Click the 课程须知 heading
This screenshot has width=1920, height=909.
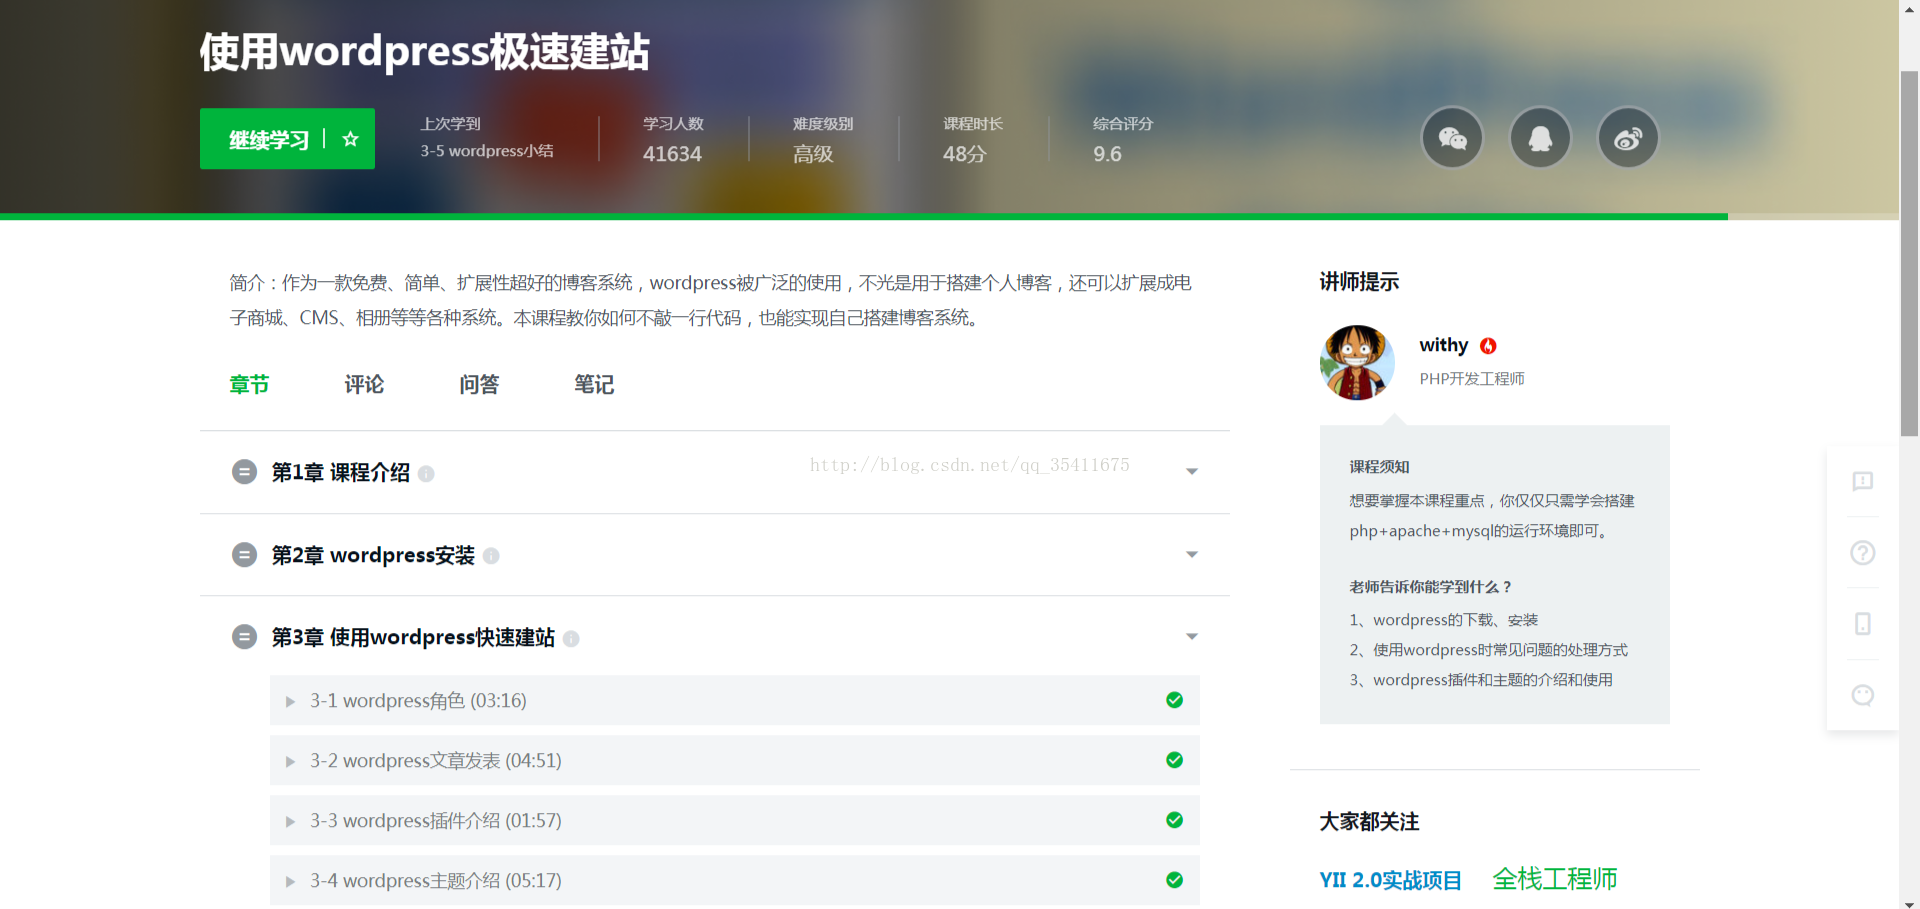tap(1379, 467)
